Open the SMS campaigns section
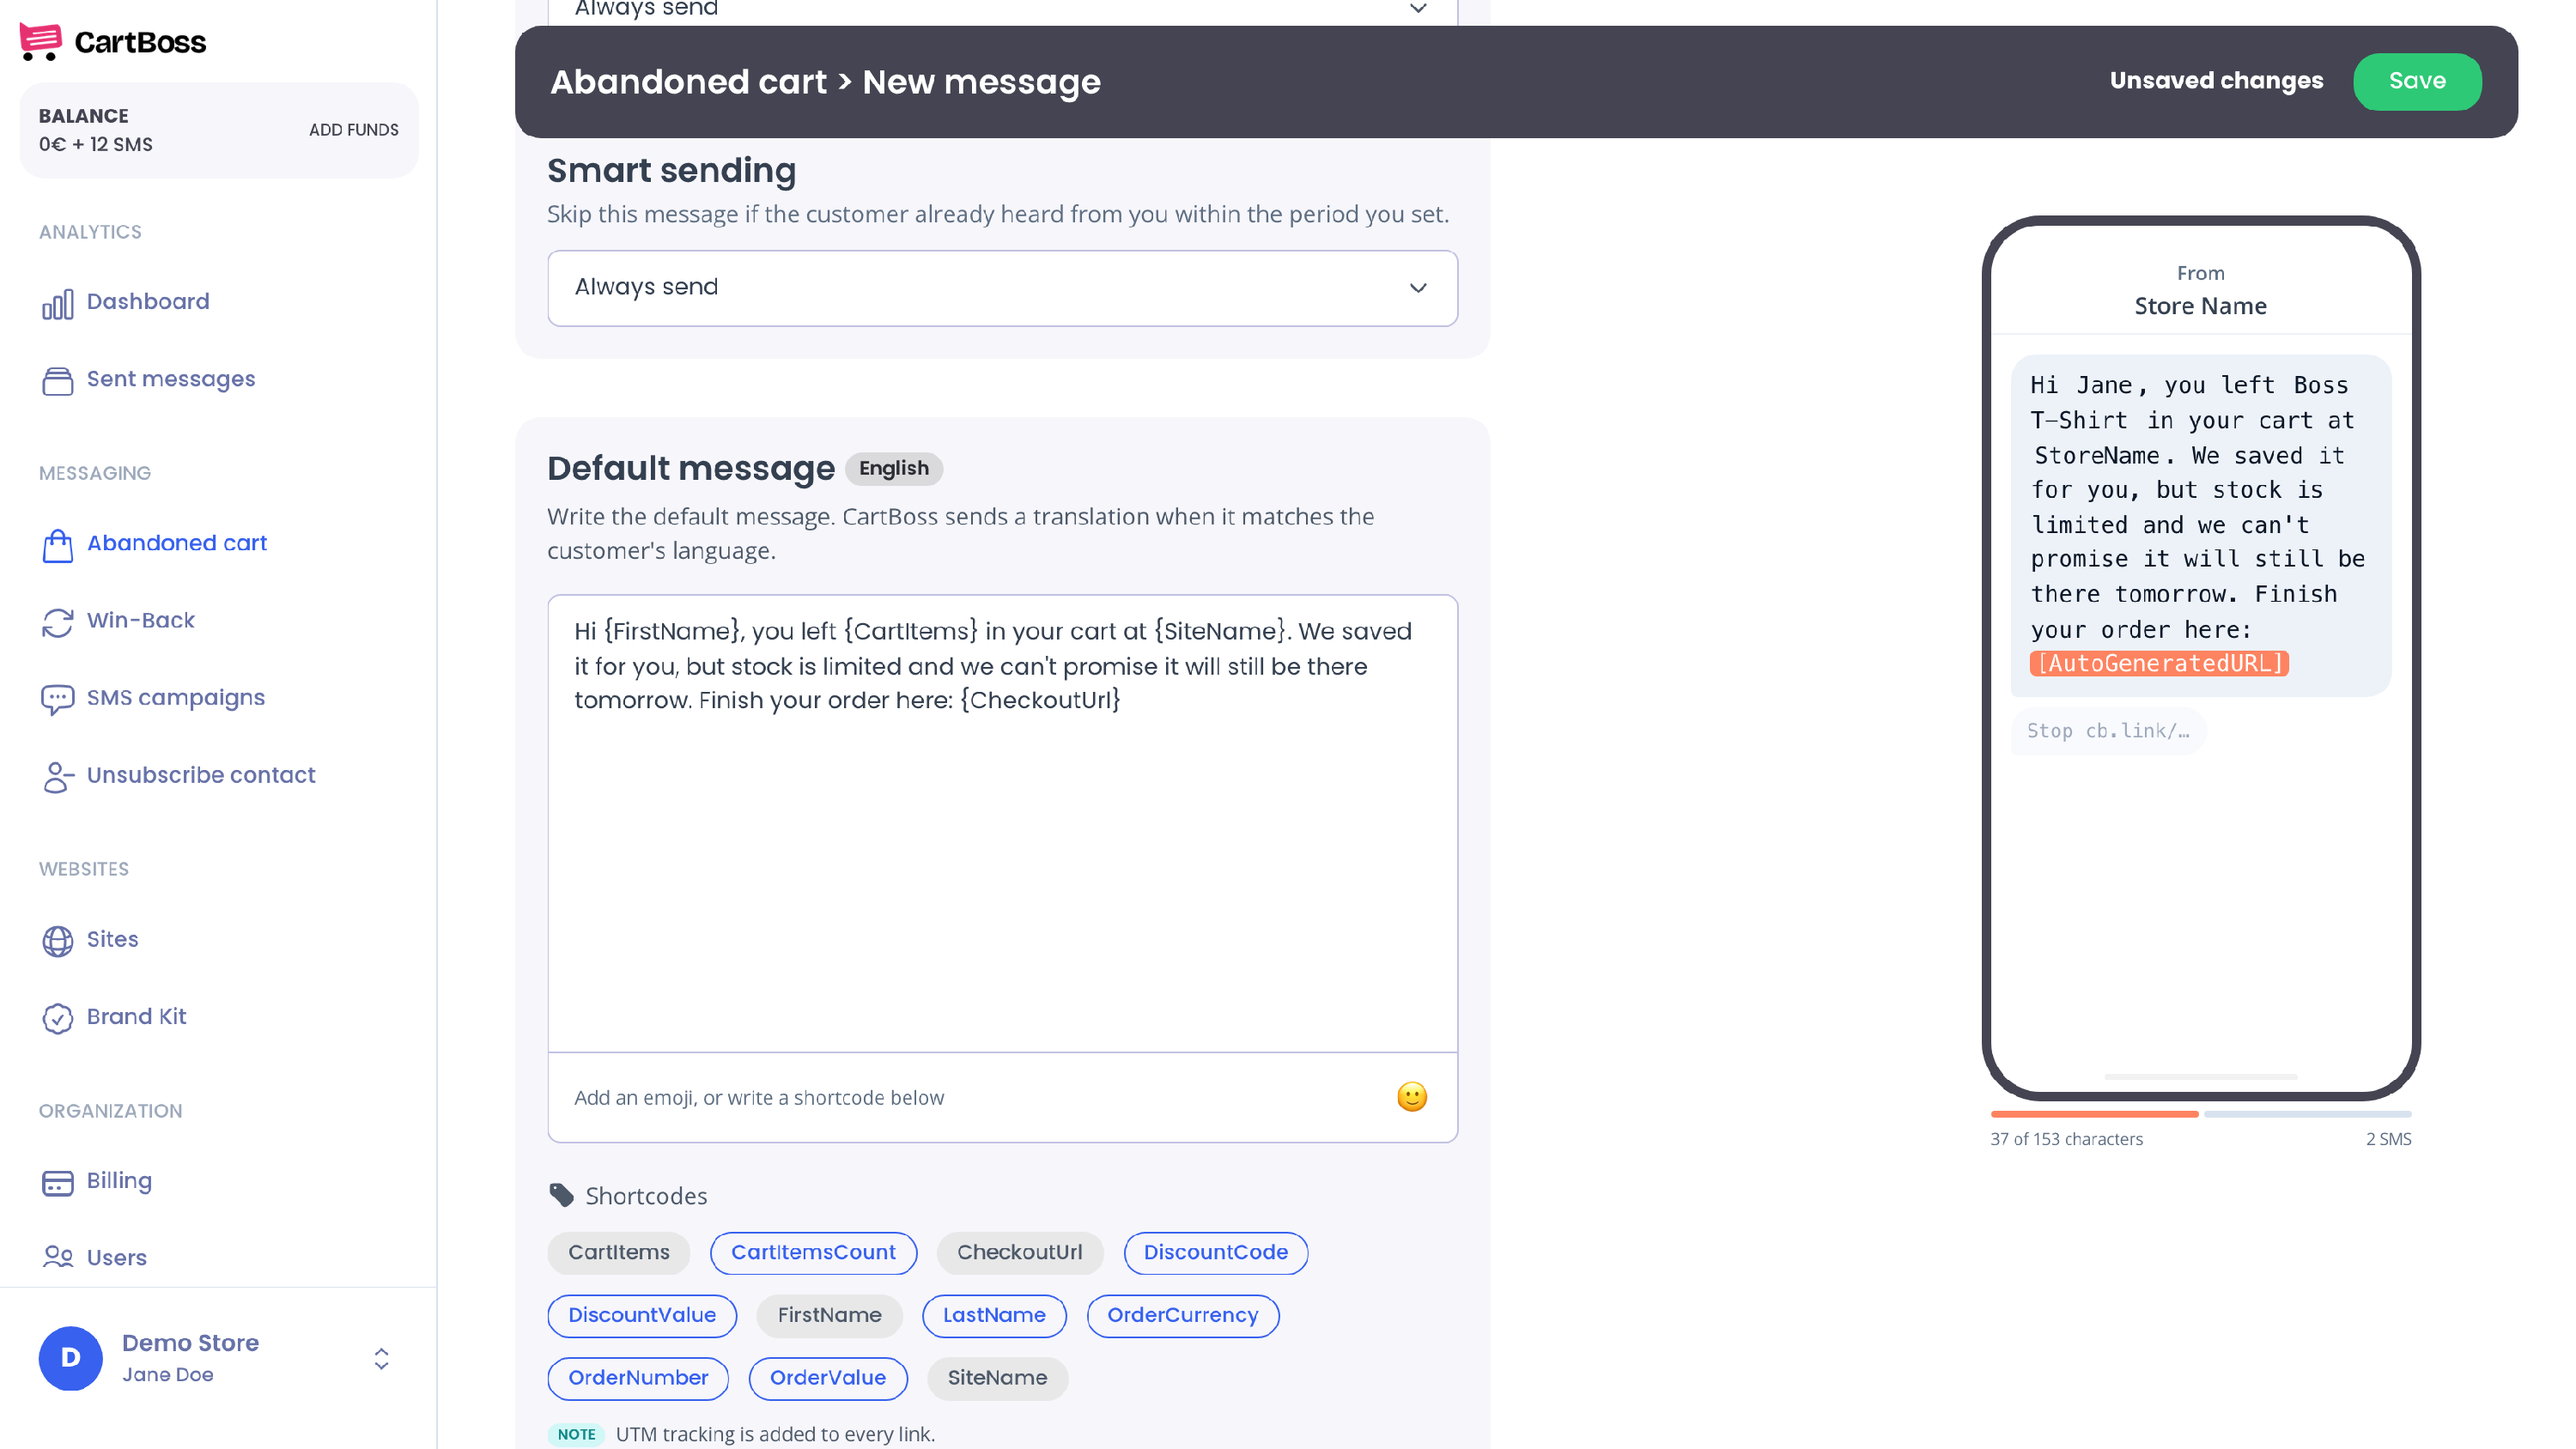Viewport: 2576px width, 1449px height. (x=175, y=697)
